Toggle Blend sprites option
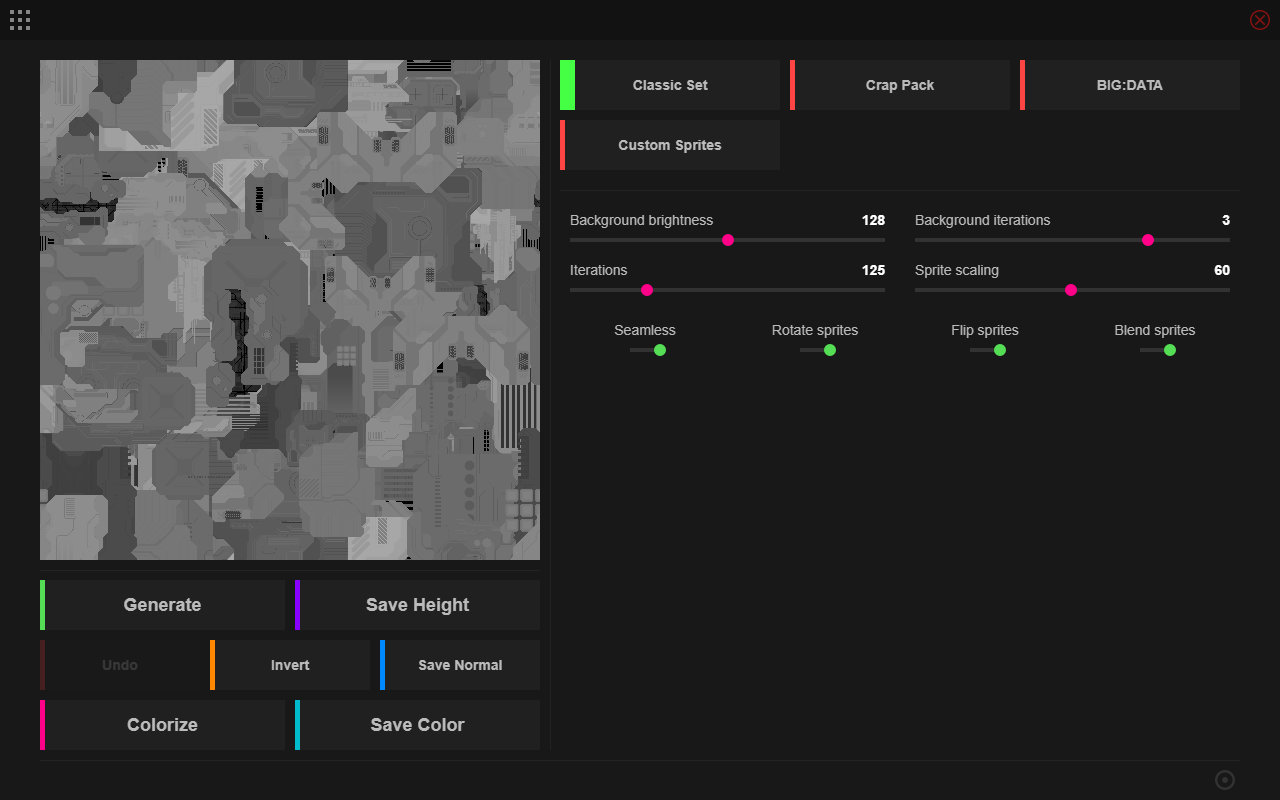 (x=1158, y=350)
